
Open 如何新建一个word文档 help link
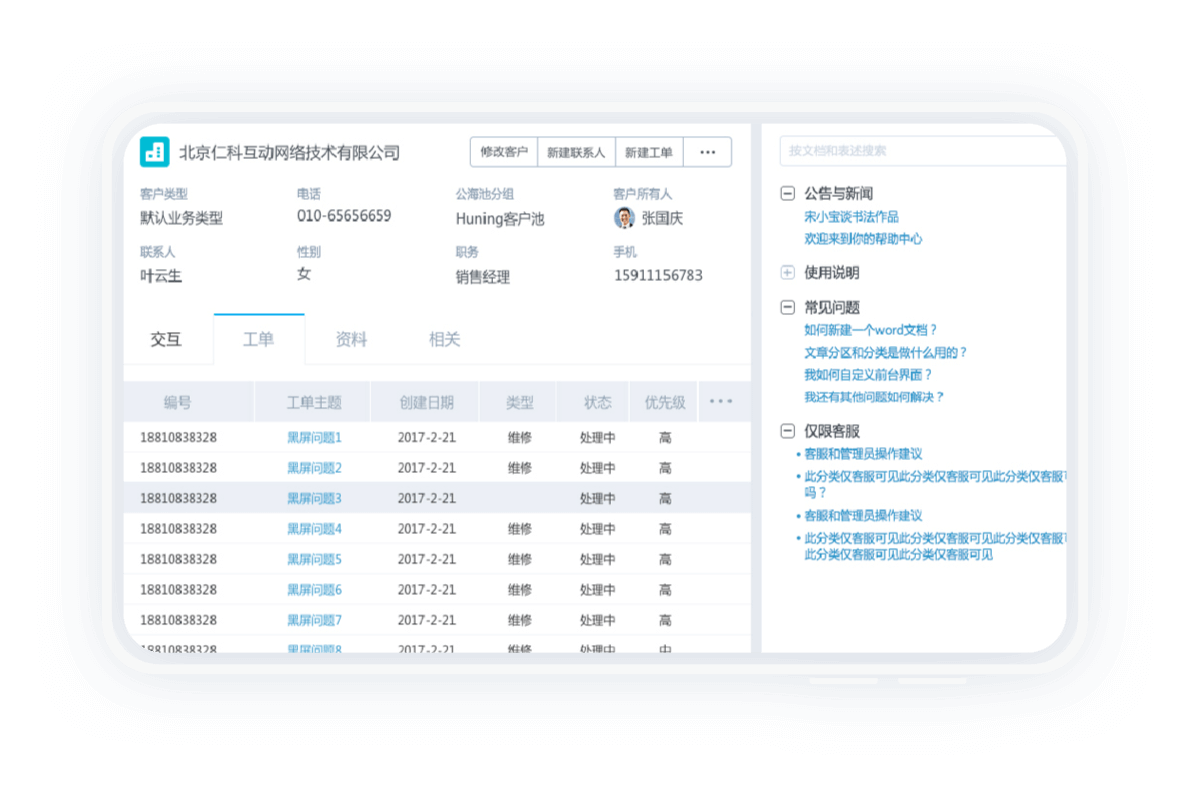[870, 330]
